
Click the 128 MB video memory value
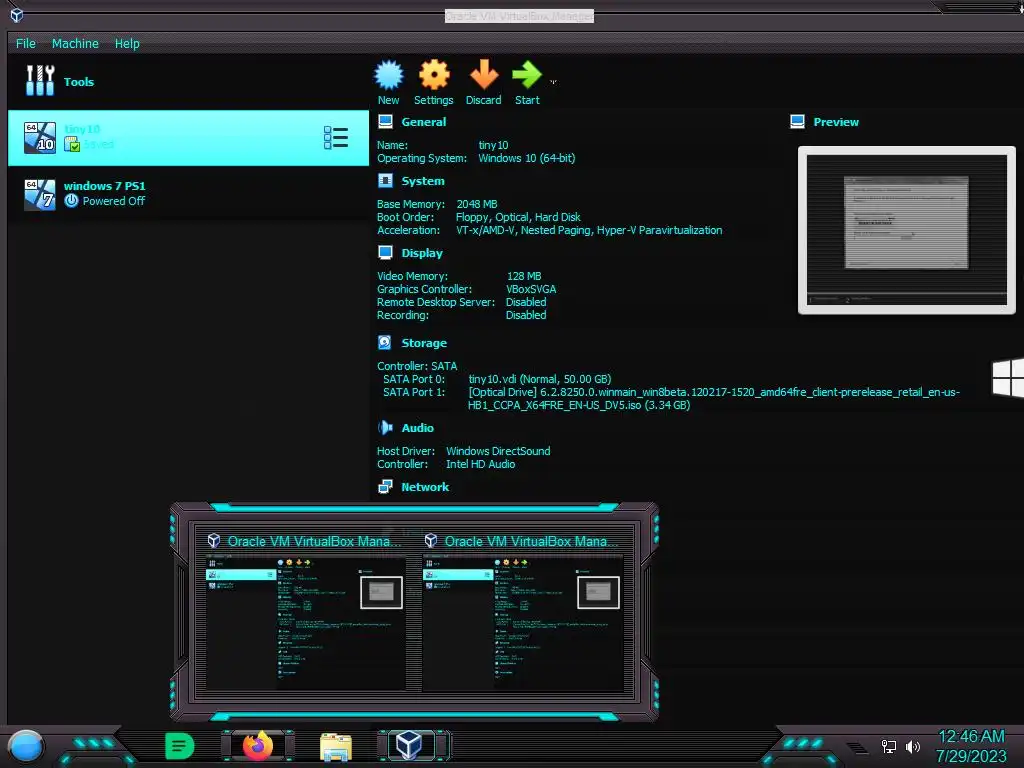(x=524, y=276)
